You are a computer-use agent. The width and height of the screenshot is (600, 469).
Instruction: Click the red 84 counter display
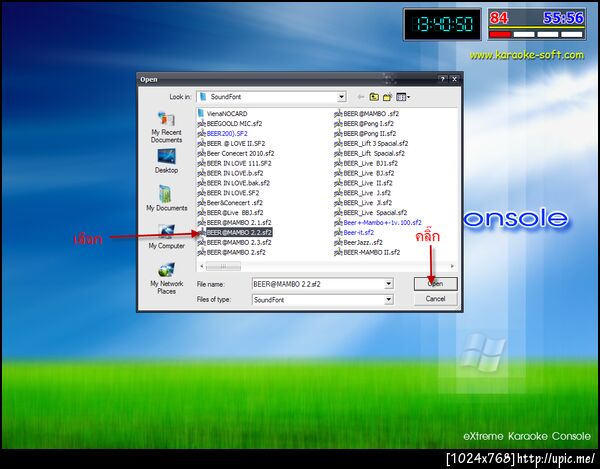click(x=499, y=18)
